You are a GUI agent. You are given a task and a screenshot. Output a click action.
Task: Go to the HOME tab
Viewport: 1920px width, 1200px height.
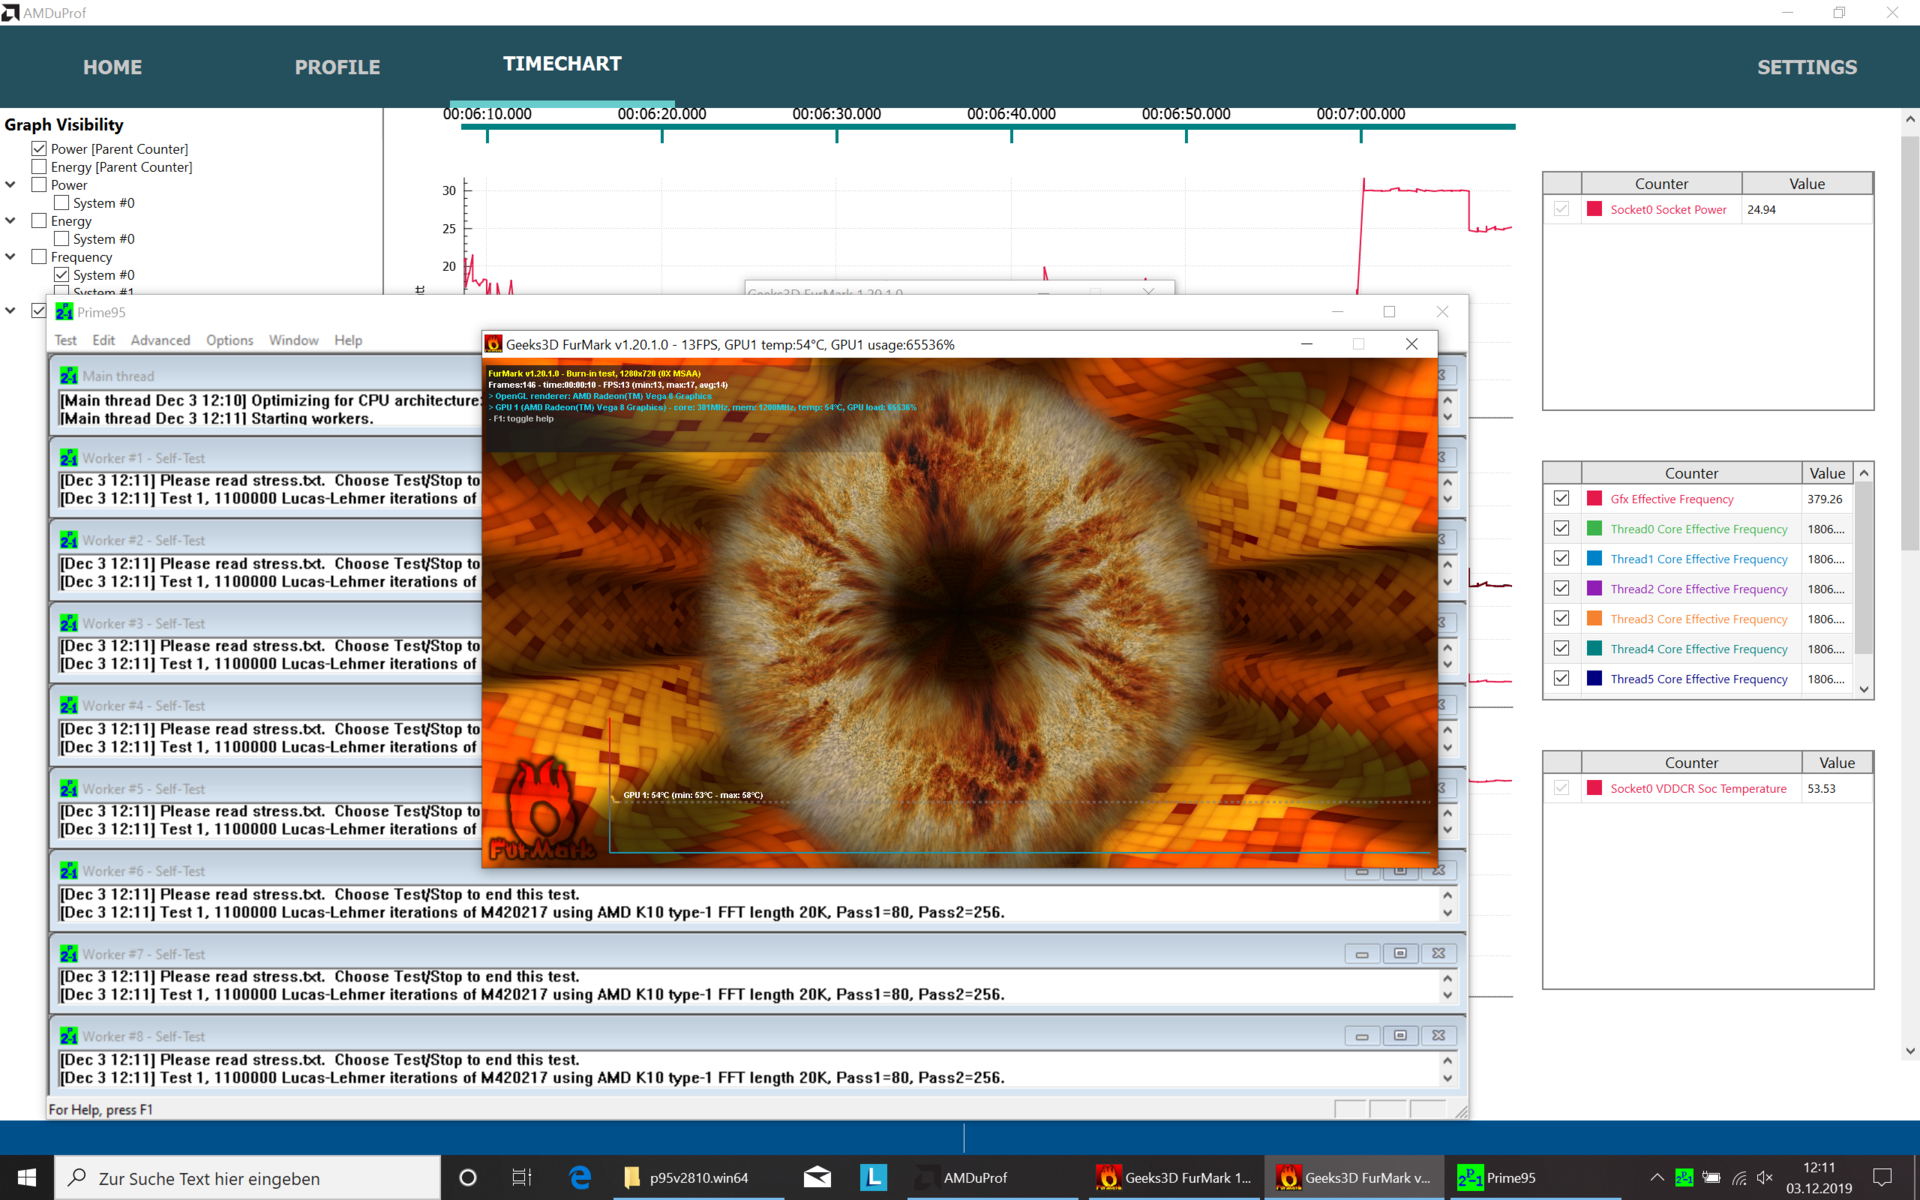point(112,67)
